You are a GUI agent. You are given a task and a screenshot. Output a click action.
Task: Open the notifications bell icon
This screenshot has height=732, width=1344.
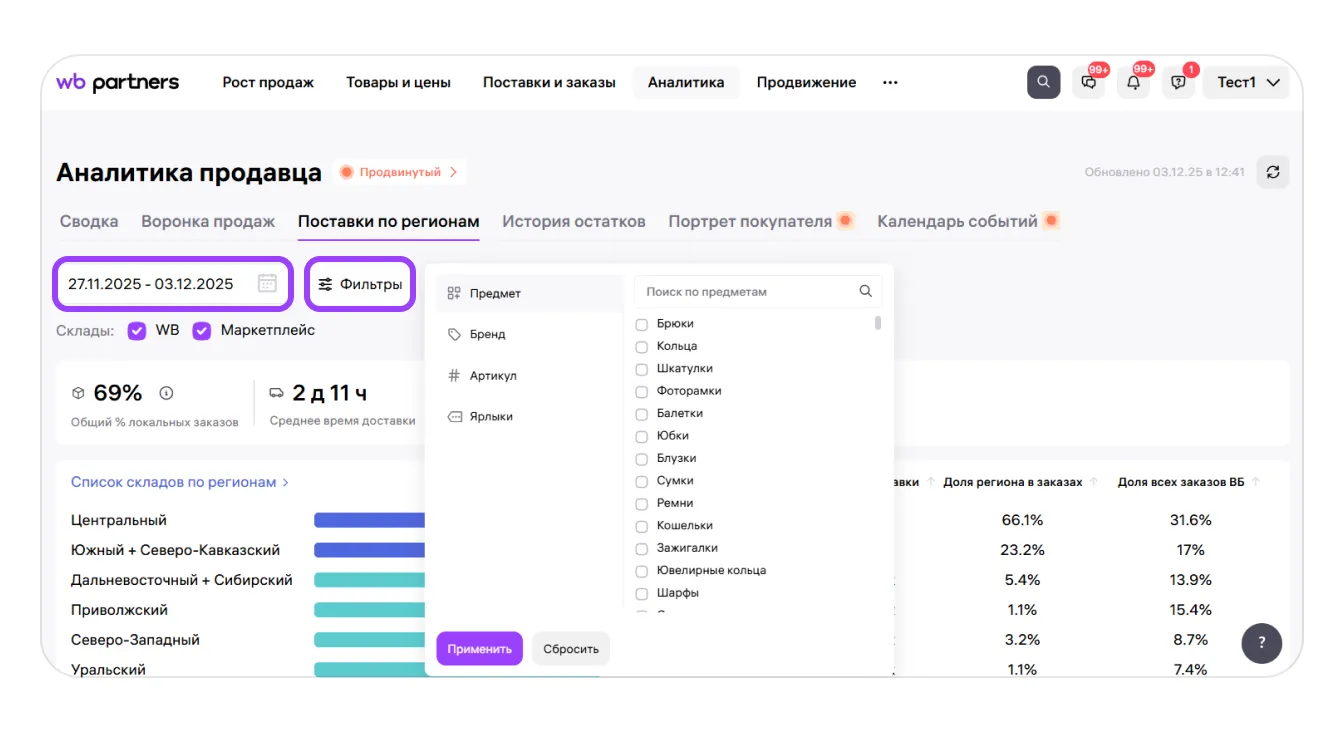click(x=1133, y=82)
